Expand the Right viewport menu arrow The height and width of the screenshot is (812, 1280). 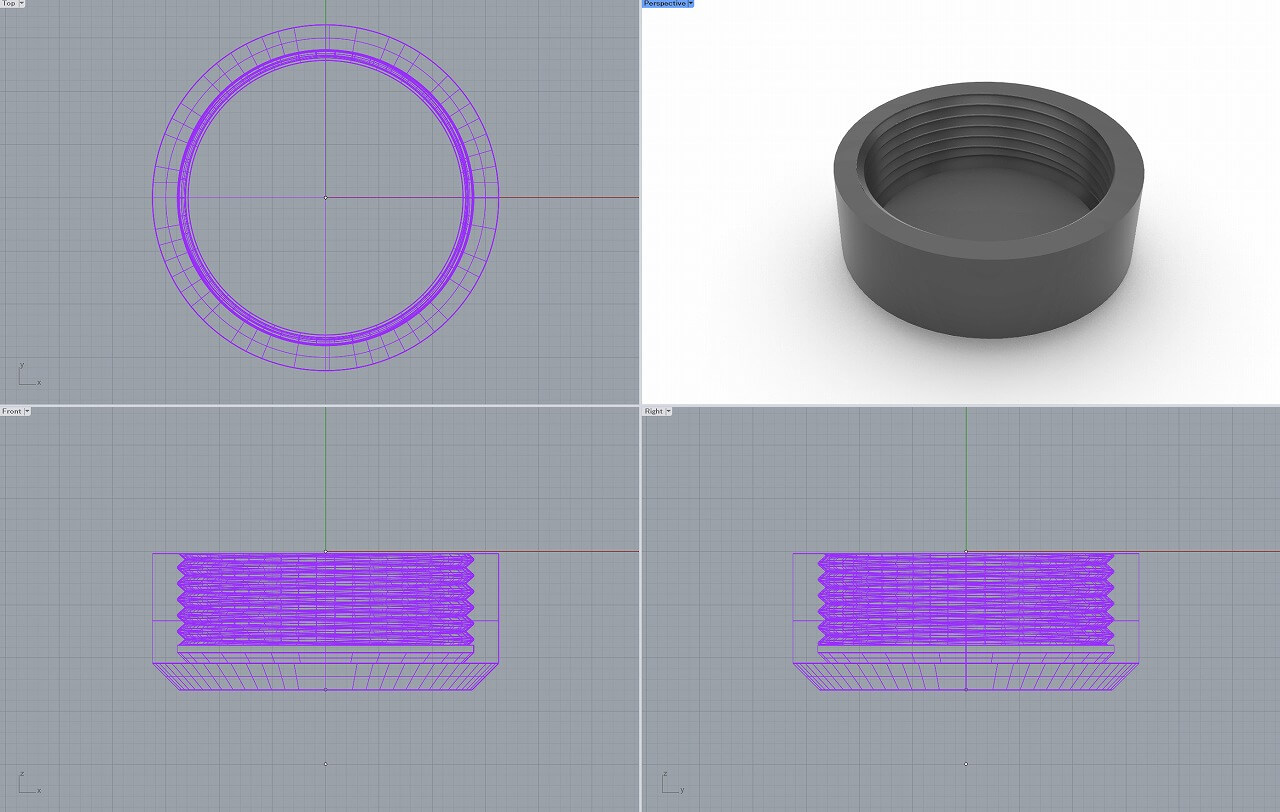click(668, 411)
